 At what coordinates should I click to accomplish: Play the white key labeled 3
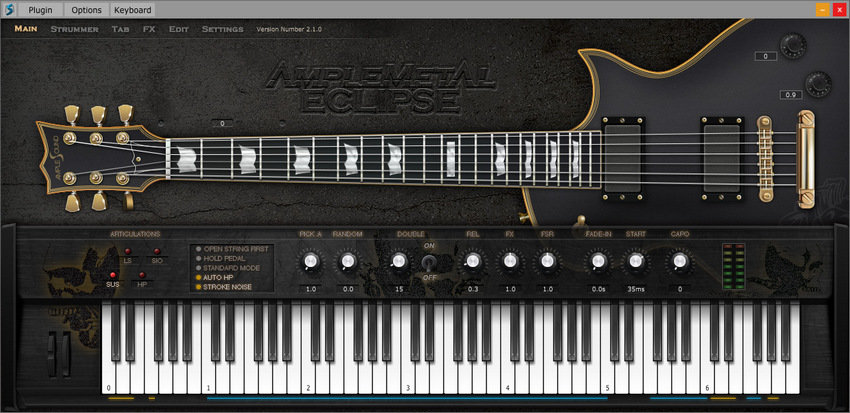(408, 379)
